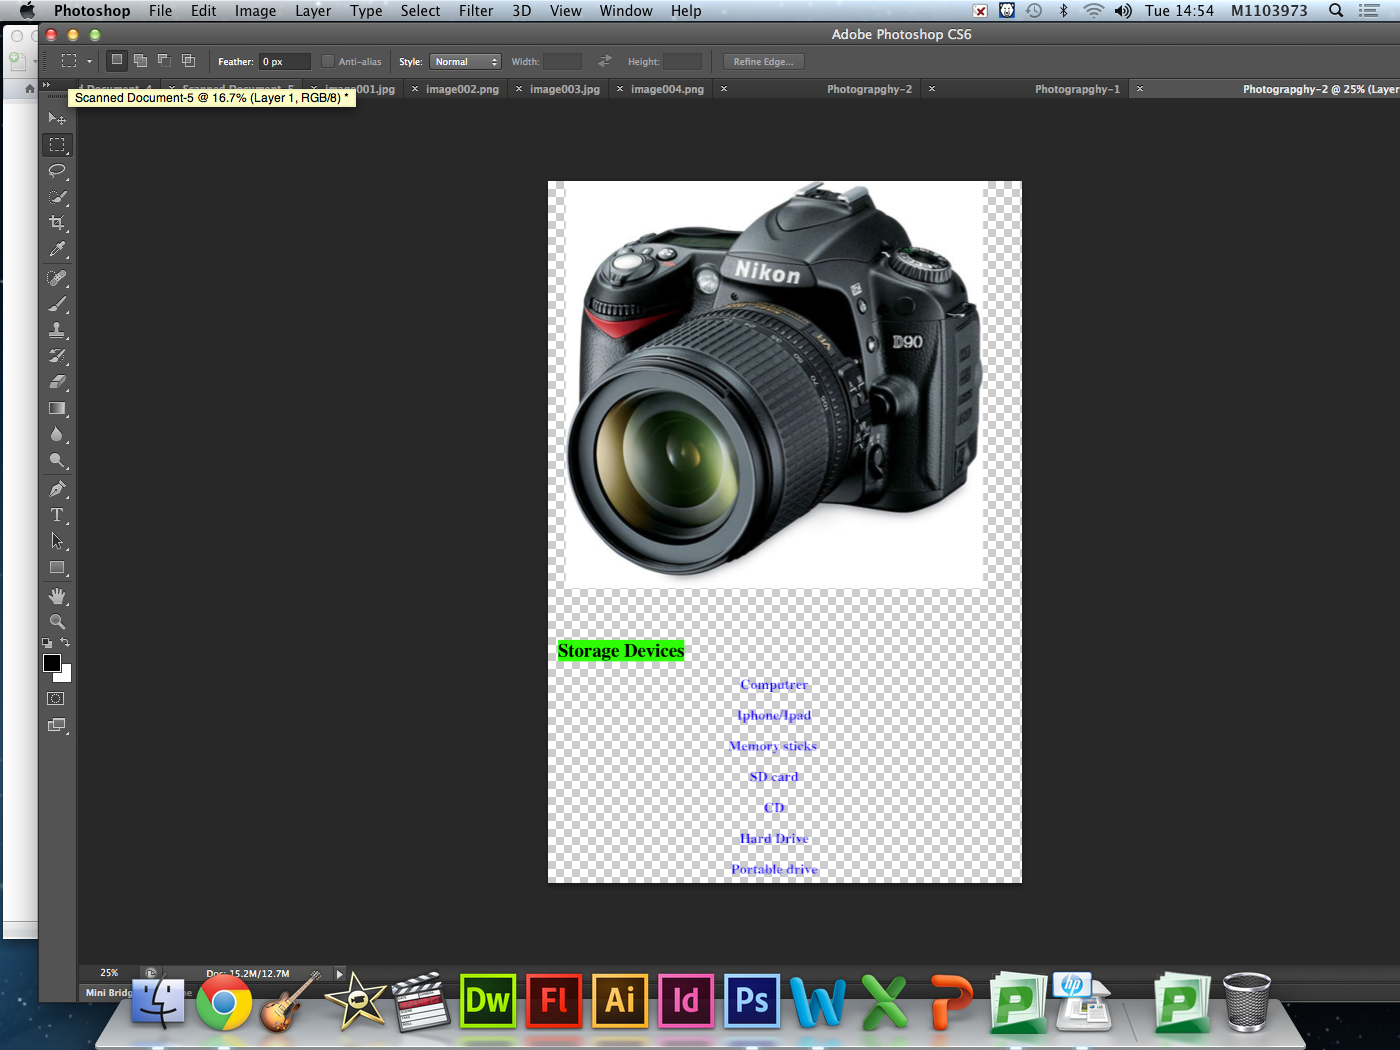
Task: Swap foreground and background colors
Action: click(65, 642)
